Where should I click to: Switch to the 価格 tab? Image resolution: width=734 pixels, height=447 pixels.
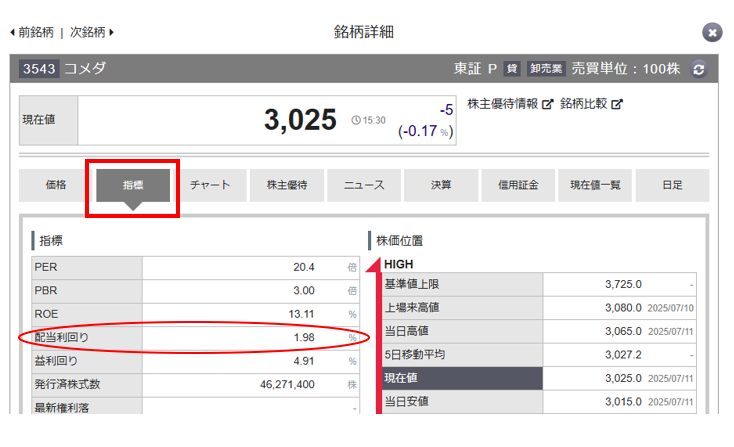click(x=56, y=185)
